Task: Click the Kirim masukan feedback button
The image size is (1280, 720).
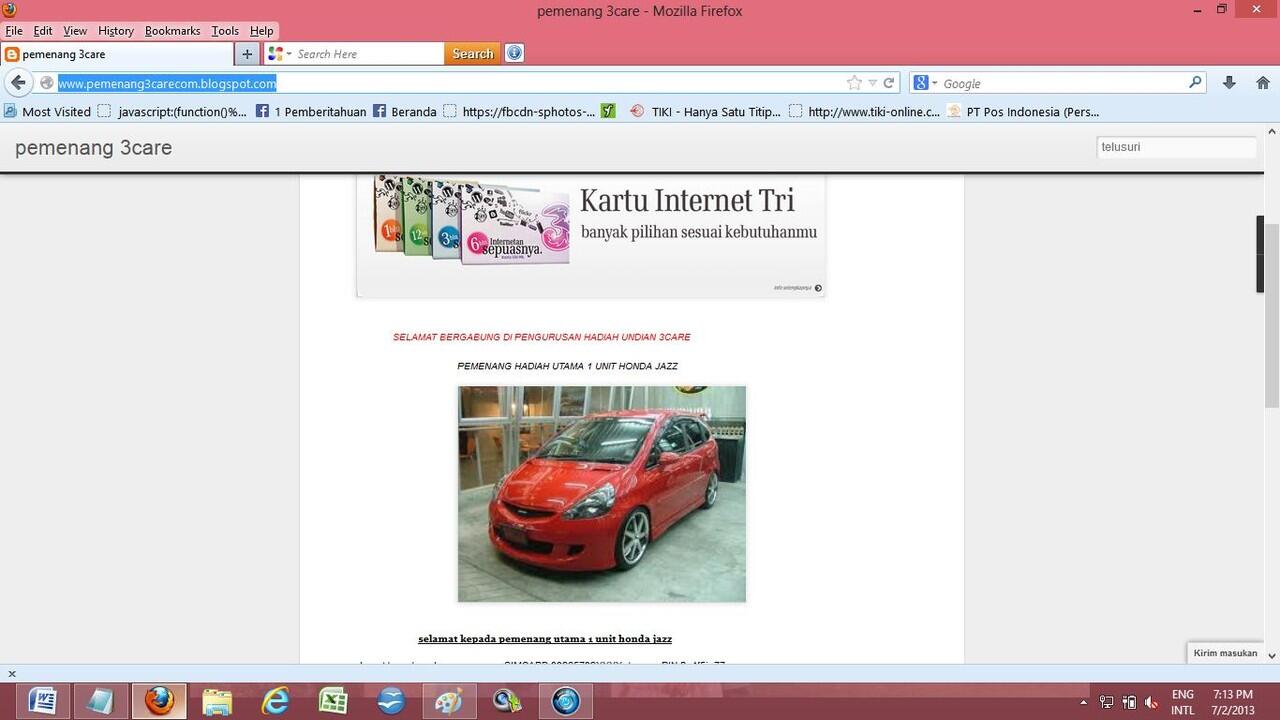Action: pos(1225,653)
